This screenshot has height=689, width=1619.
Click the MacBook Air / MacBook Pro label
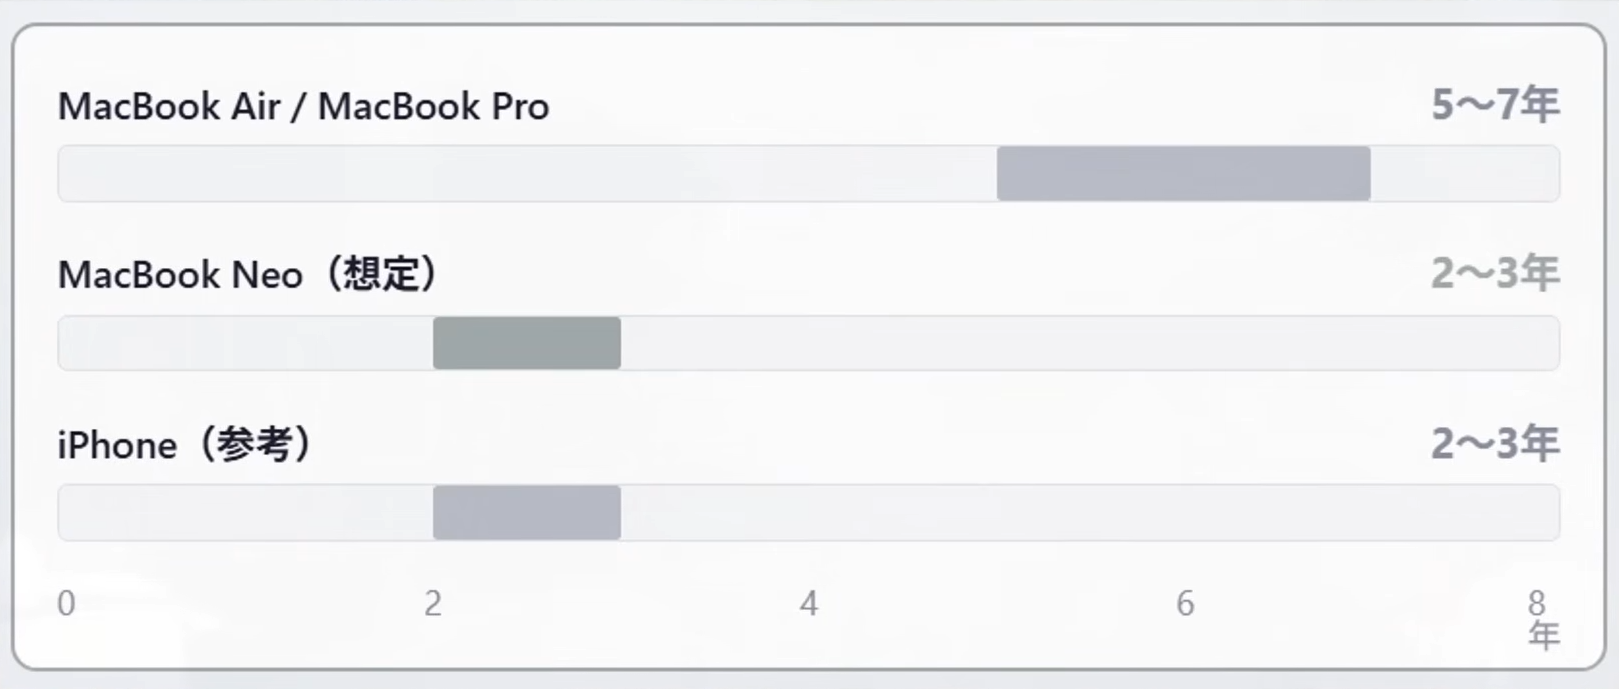click(x=303, y=106)
